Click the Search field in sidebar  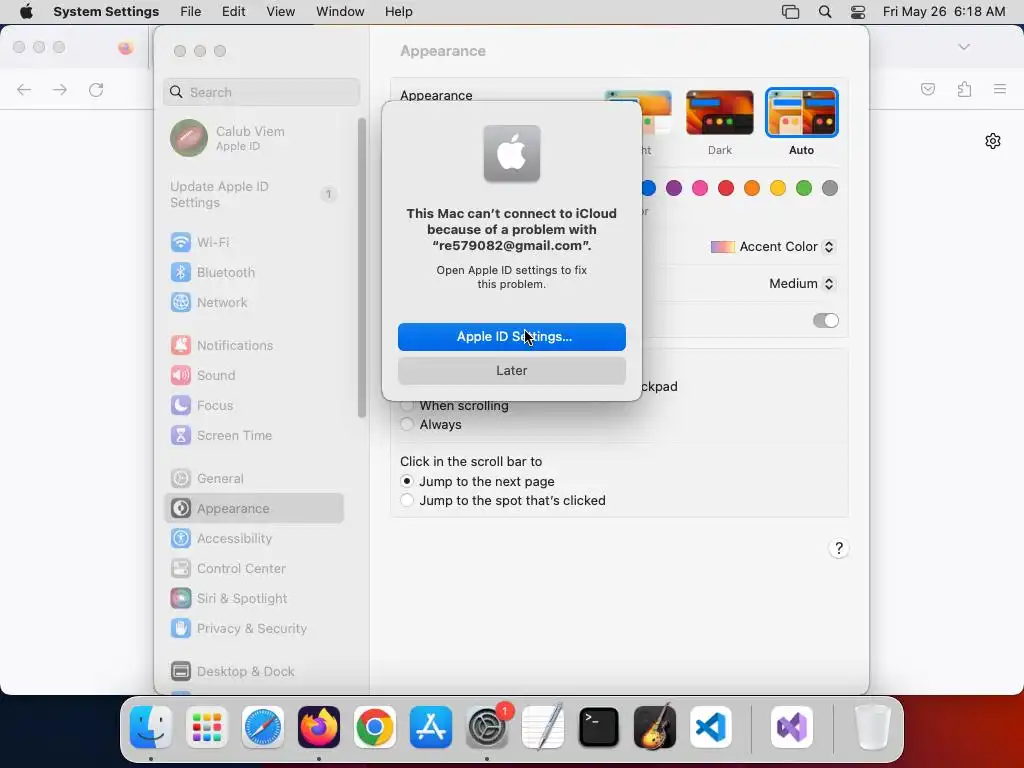click(x=261, y=92)
